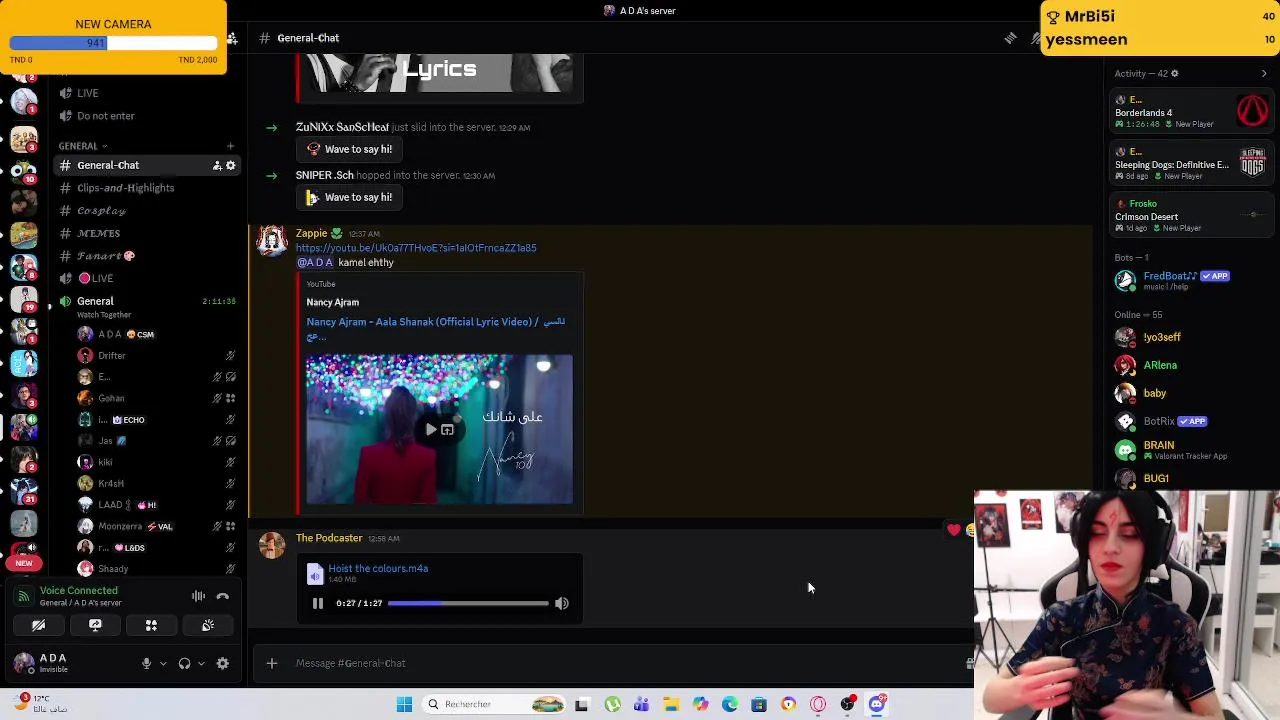Seek in the Hoist the colours progress bar
The height and width of the screenshot is (720, 1280).
[x=468, y=603]
